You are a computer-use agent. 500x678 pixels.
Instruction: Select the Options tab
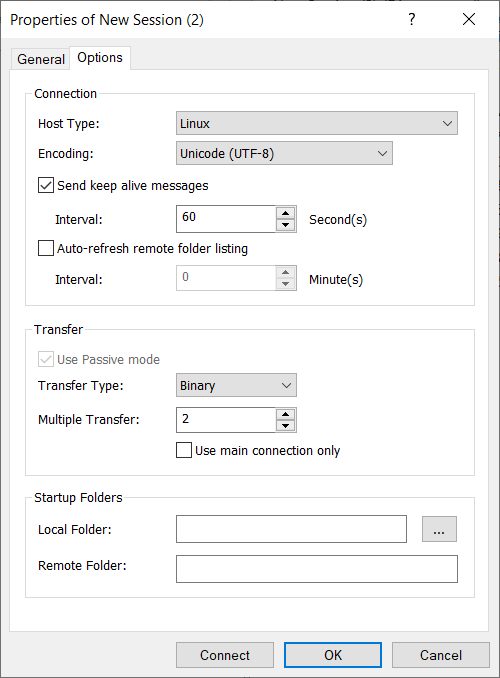[100, 58]
